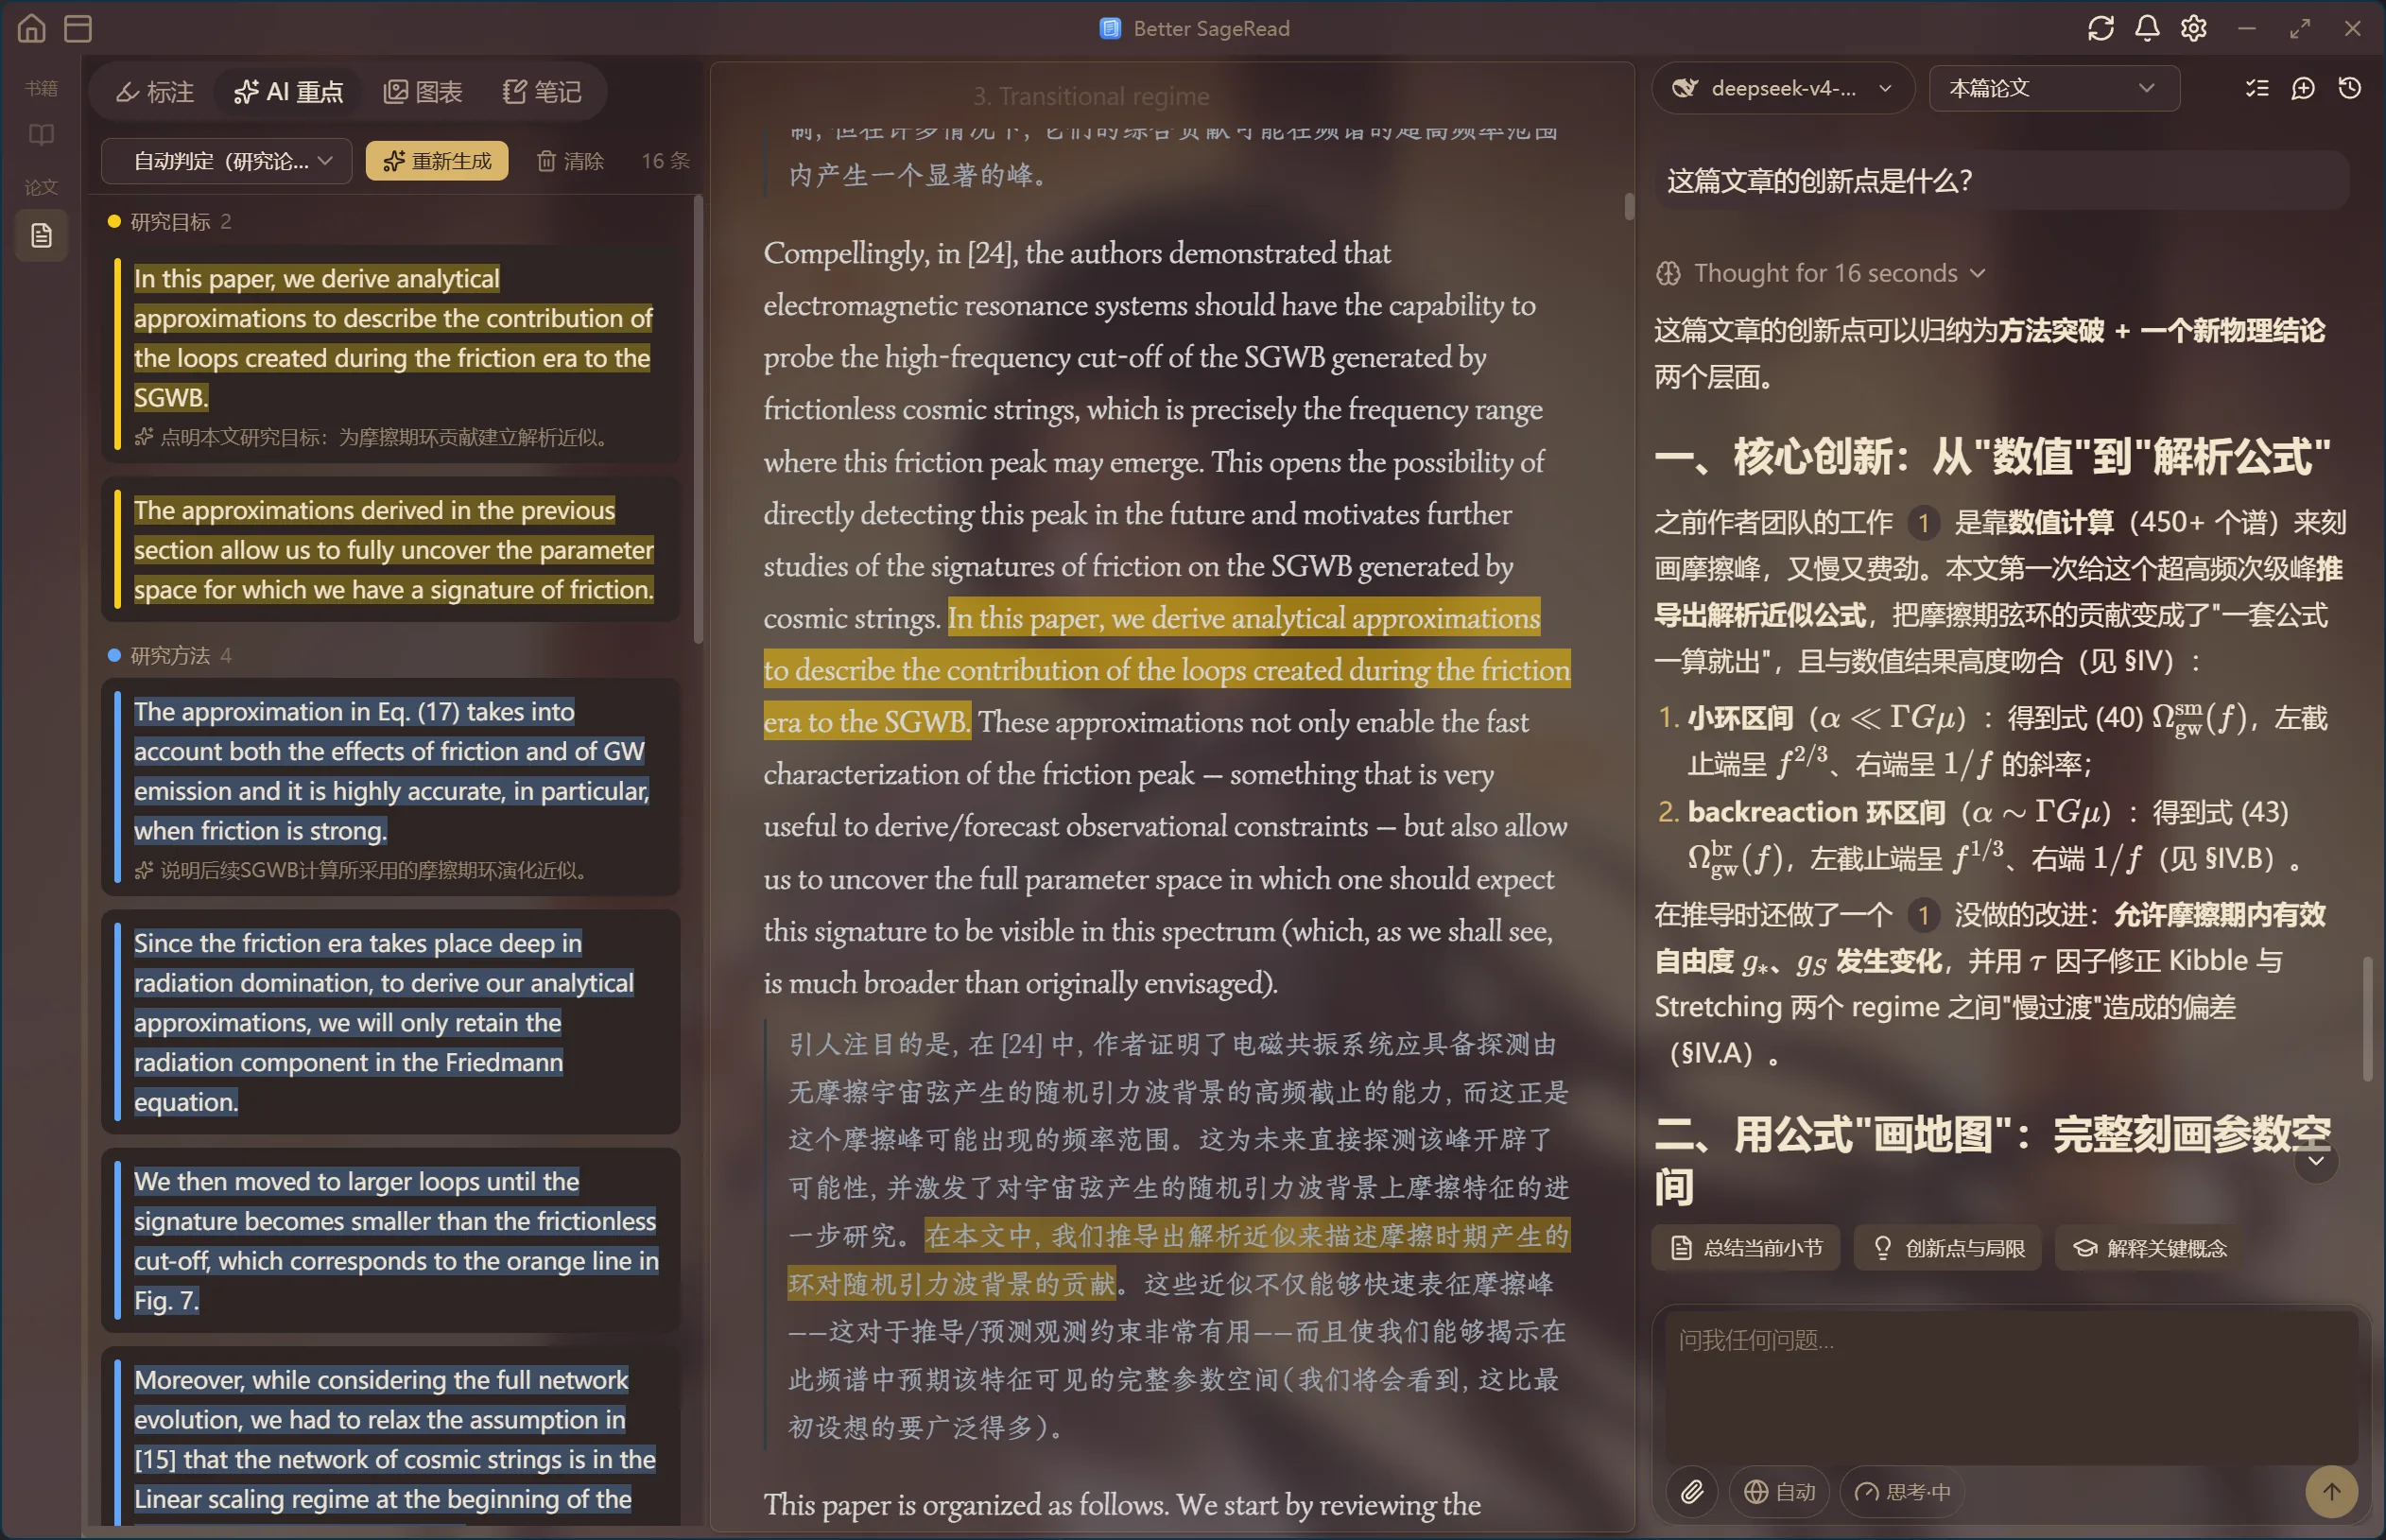This screenshot has width=2386, height=1540.
Task: Open the highlight card about radiation domination
Action: 391,1022
